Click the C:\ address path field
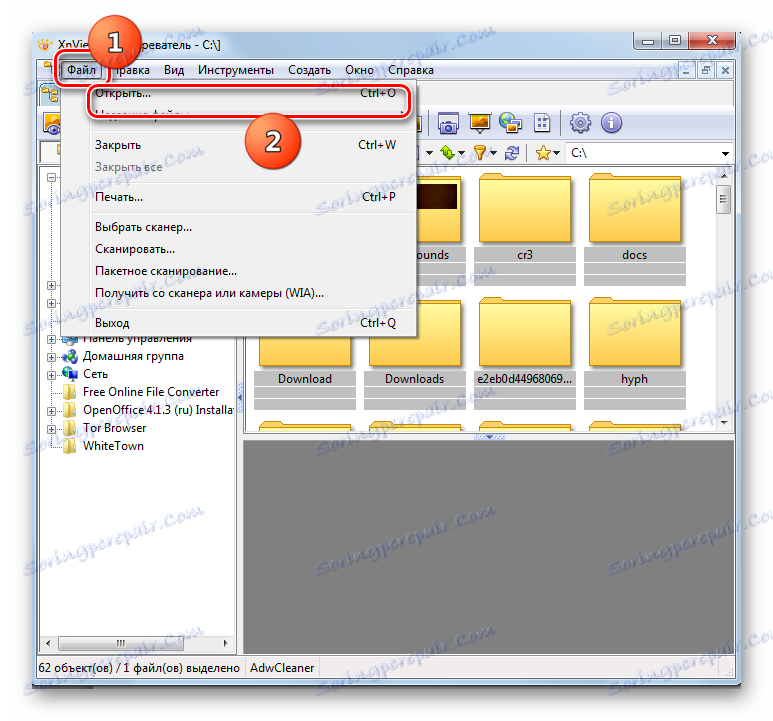 (x=649, y=153)
